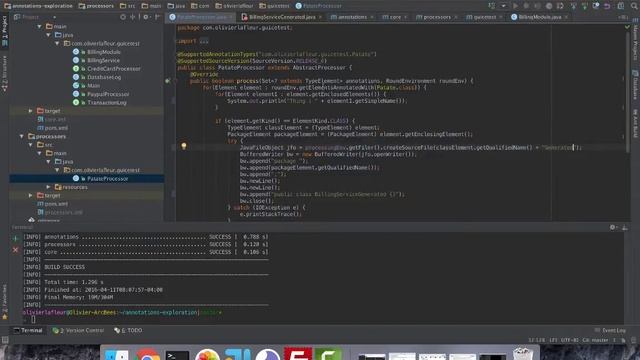The image size is (640, 360).
Task: Open the Database side tab
Action: [635, 85]
